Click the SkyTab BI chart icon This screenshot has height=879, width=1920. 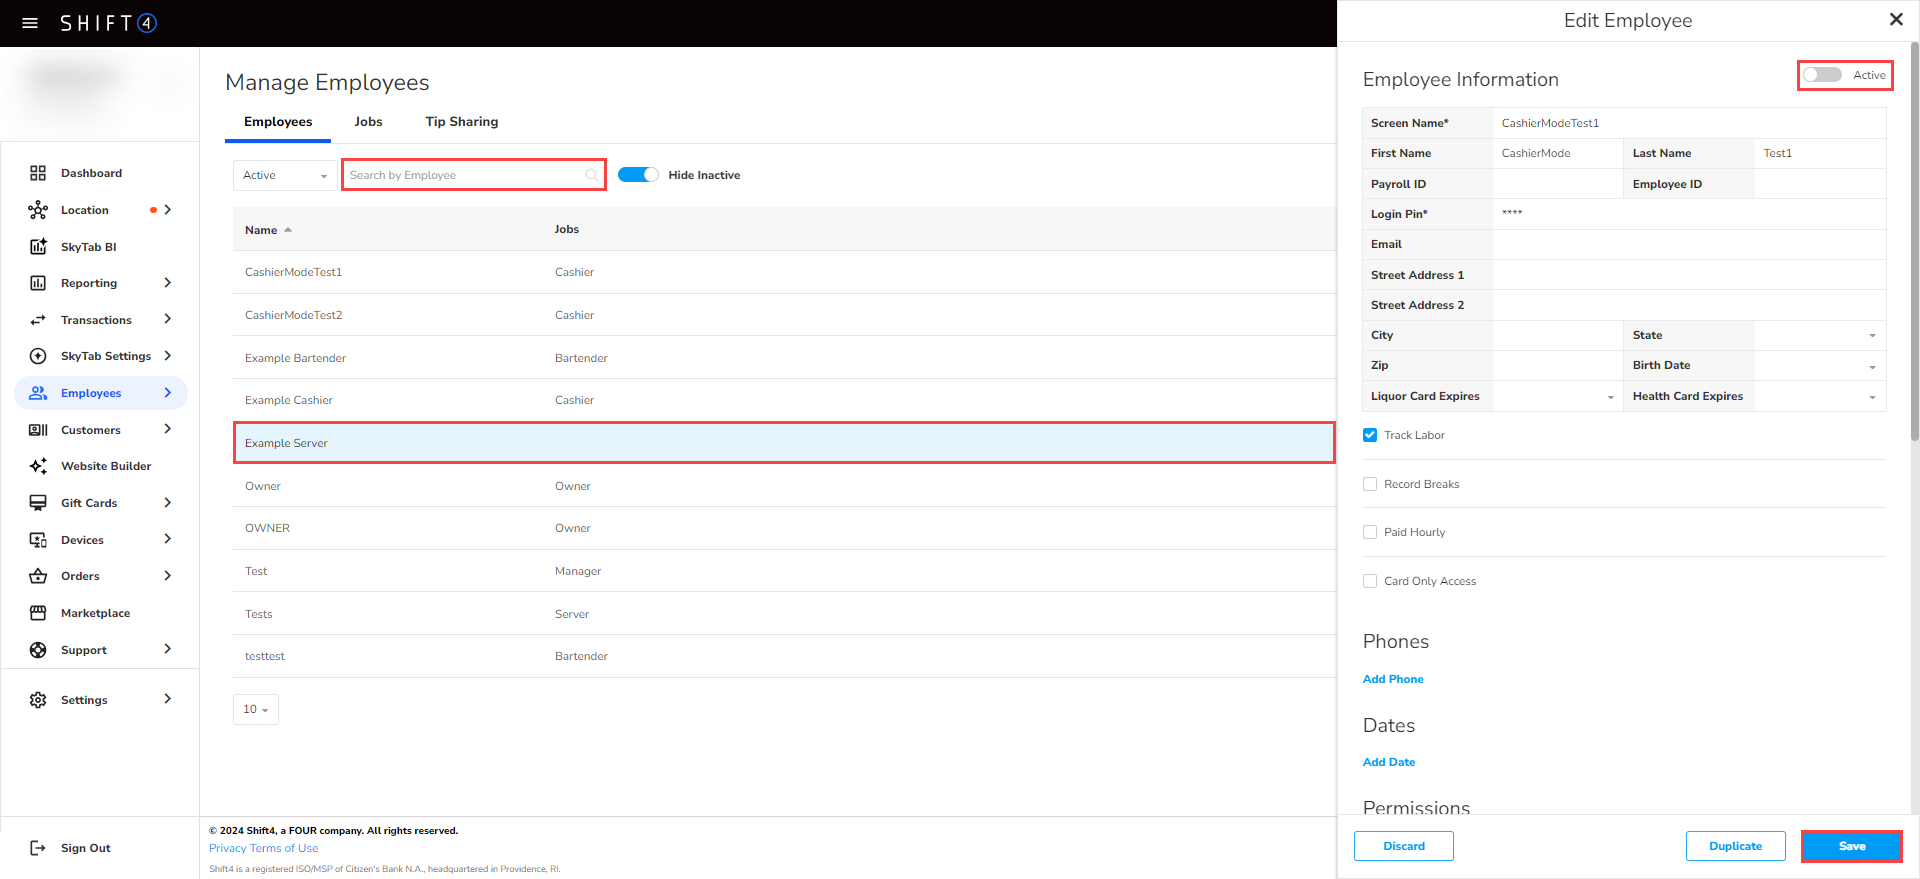pos(38,247)
